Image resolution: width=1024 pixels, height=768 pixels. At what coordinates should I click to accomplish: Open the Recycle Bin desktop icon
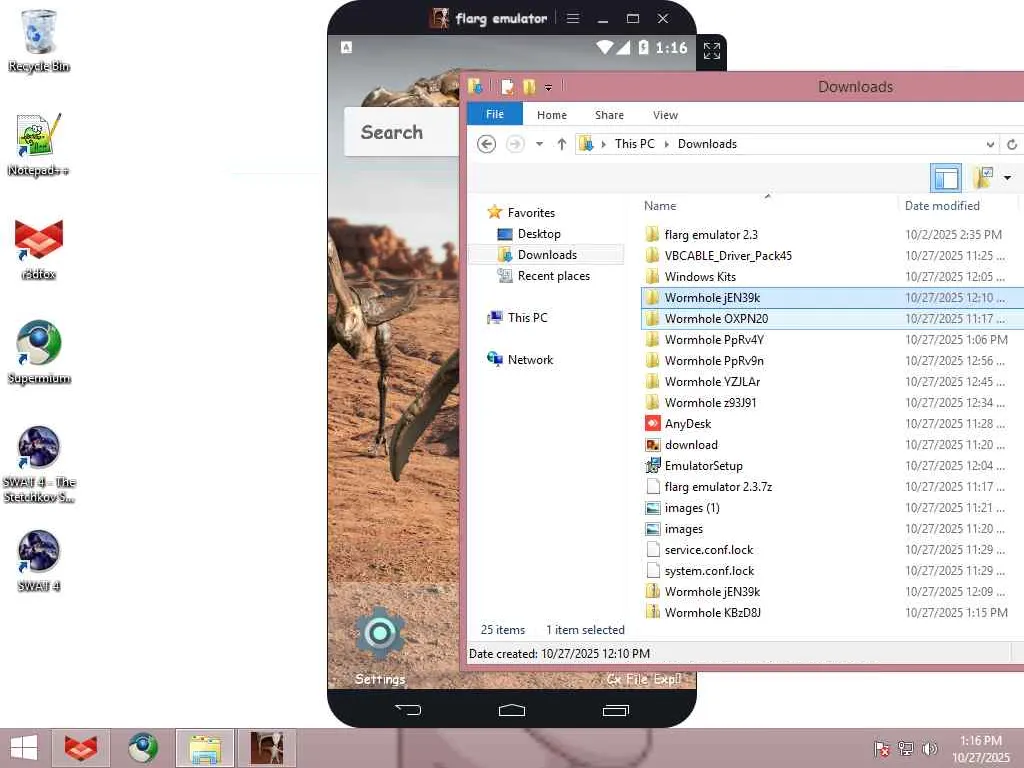39,40
